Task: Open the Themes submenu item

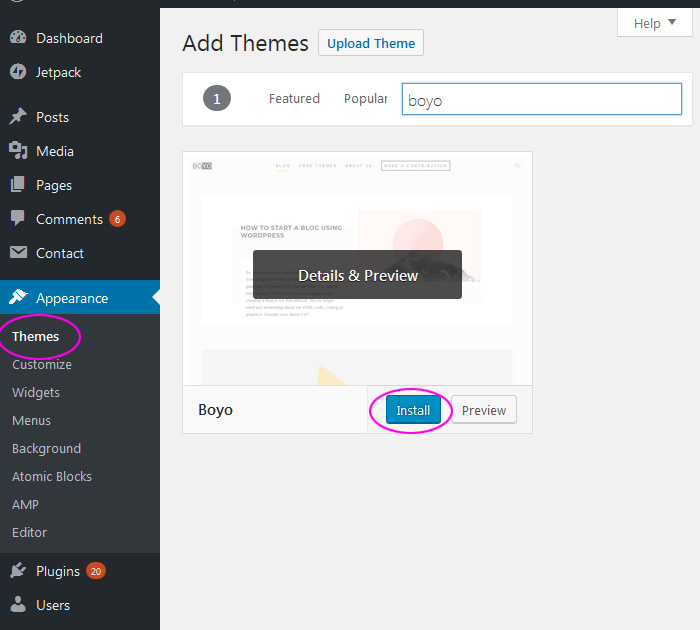Action: click(36, 336)
